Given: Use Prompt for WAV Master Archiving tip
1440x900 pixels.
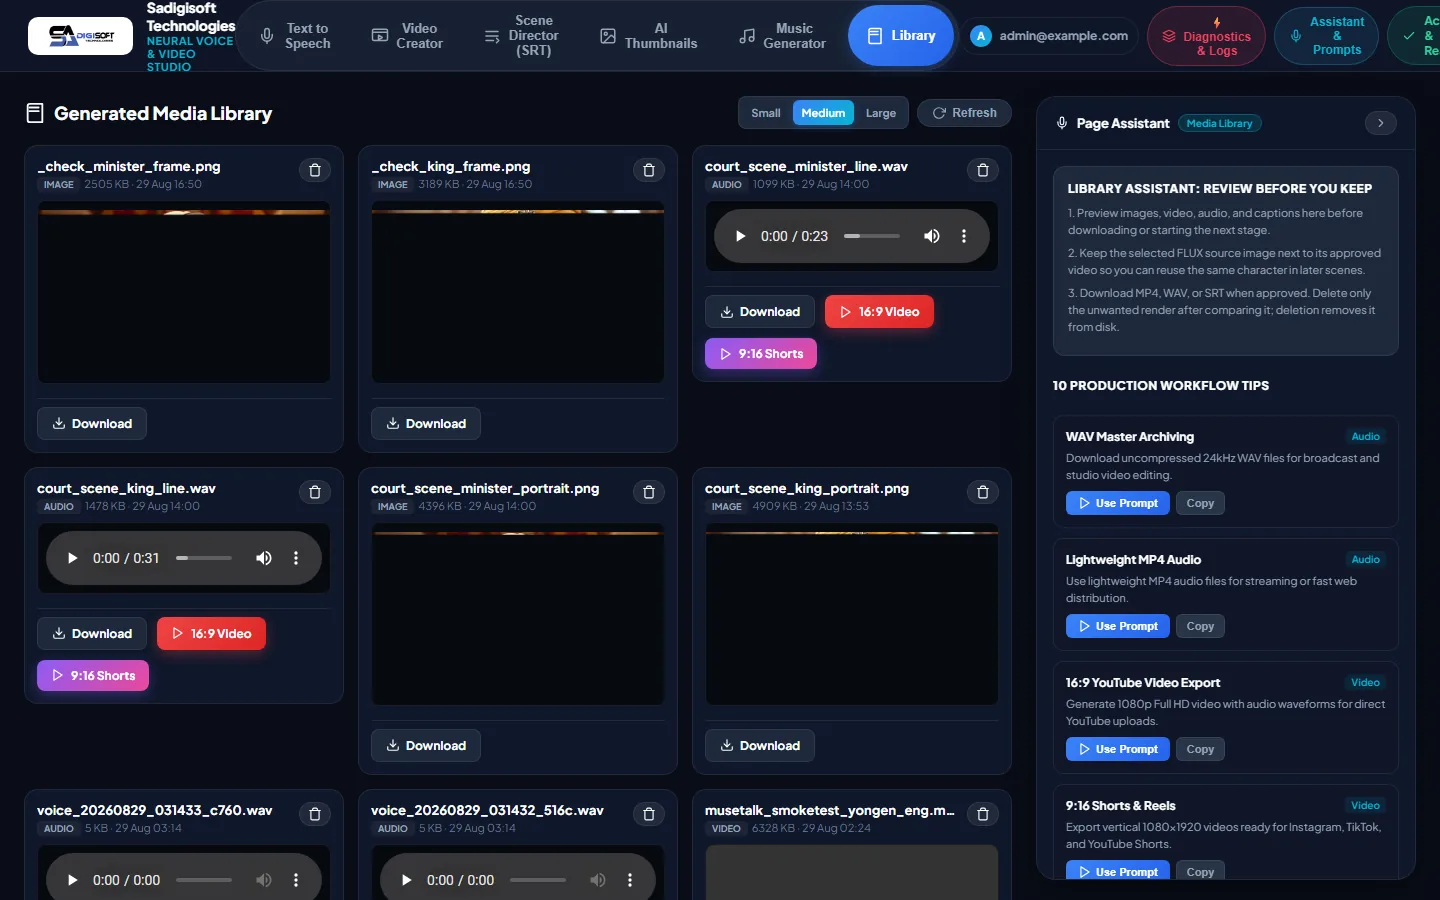Looking at the screenshot, I should click(1117, 503).
